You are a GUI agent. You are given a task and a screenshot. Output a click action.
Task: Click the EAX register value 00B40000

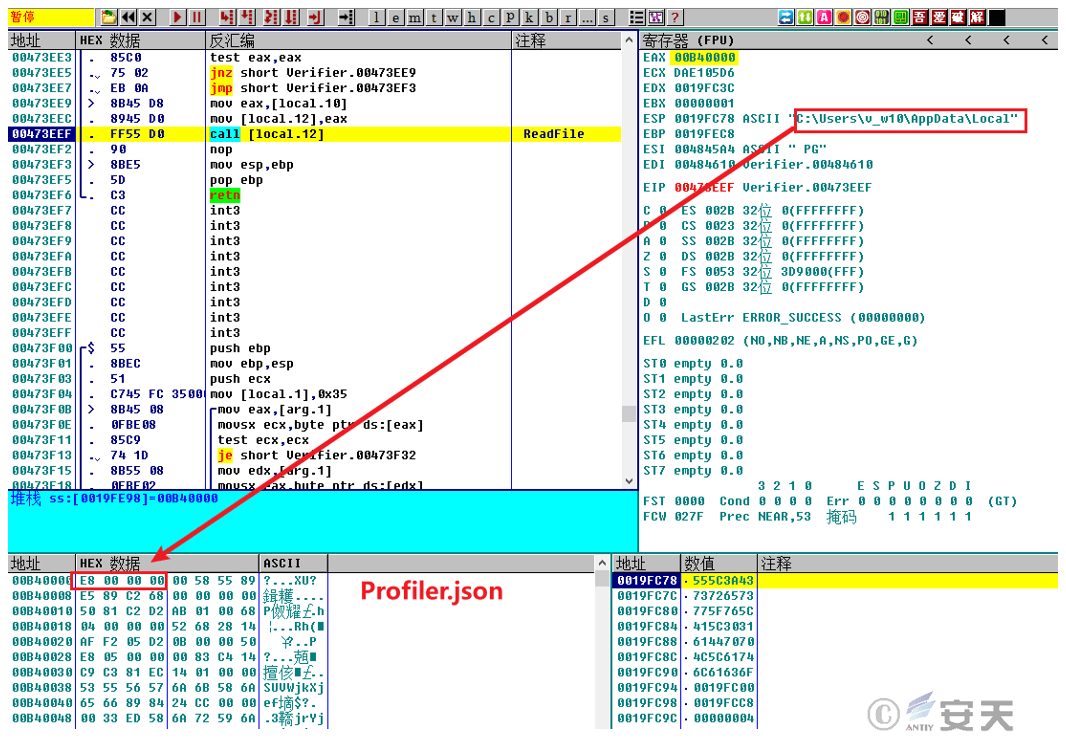click(x=703, y=58)
